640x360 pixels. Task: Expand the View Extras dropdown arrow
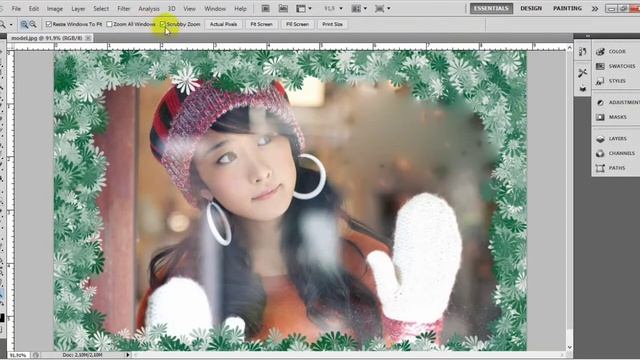click(x=310, y=8)
